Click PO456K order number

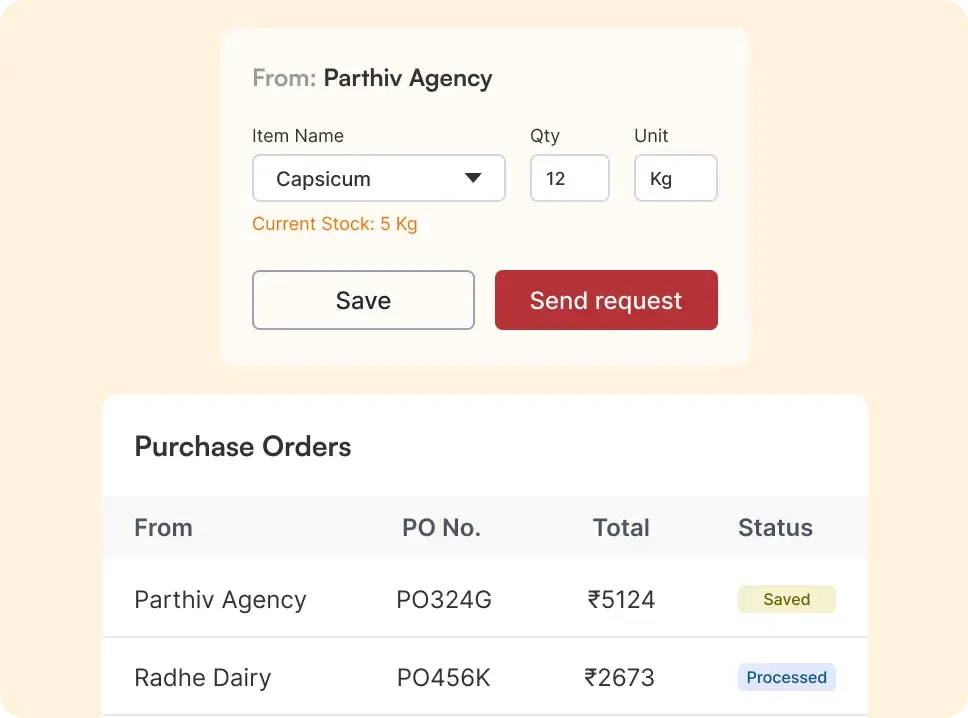[443, 677]
